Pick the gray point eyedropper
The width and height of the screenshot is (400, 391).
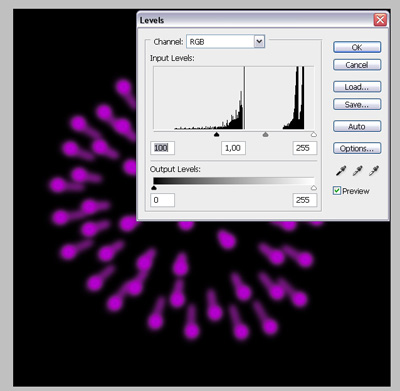point(357,171)
